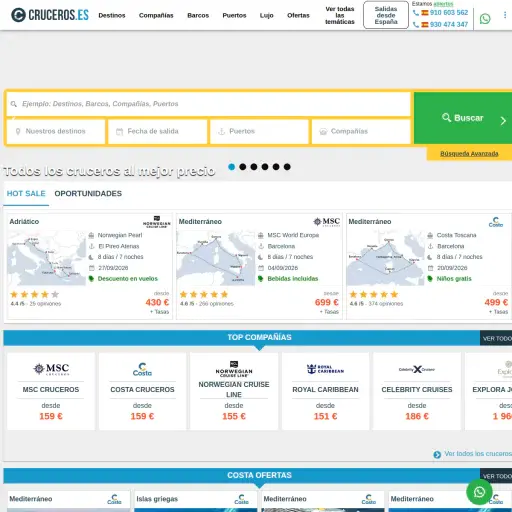Click Salidas desde España button
This screenshot has height=512, width=512.
pos(386,15)
